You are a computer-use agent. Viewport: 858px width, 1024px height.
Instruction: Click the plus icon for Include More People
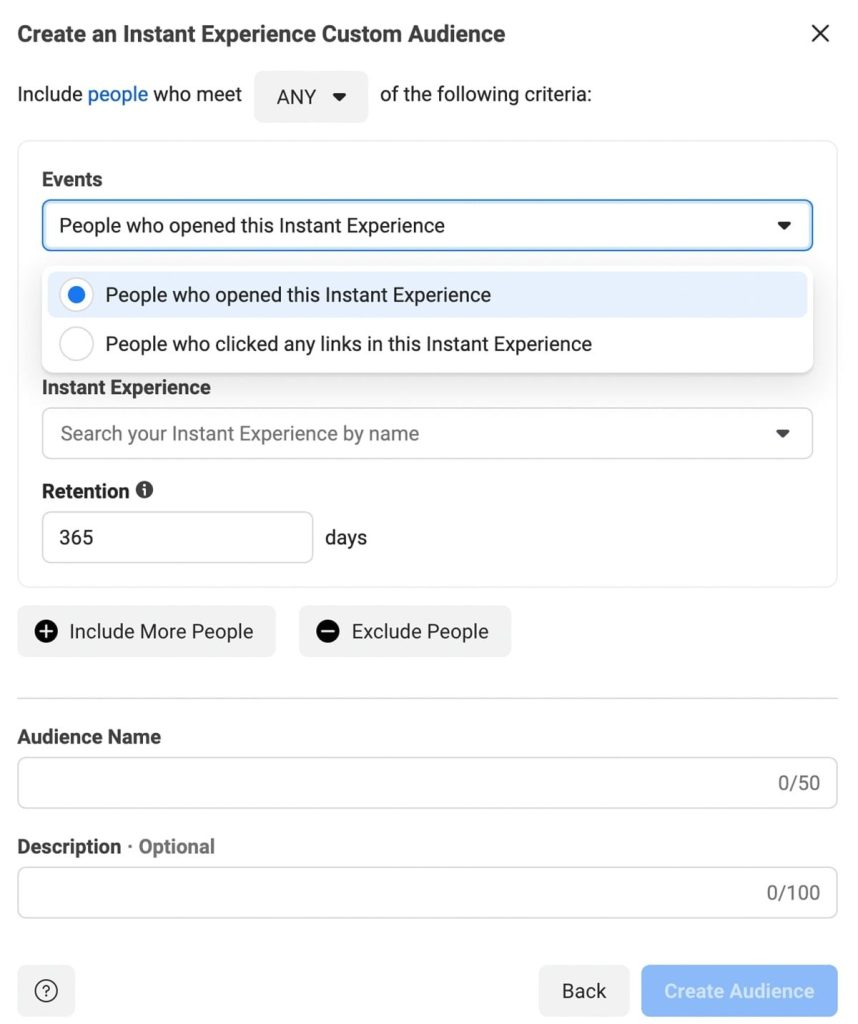pos(46,631)
